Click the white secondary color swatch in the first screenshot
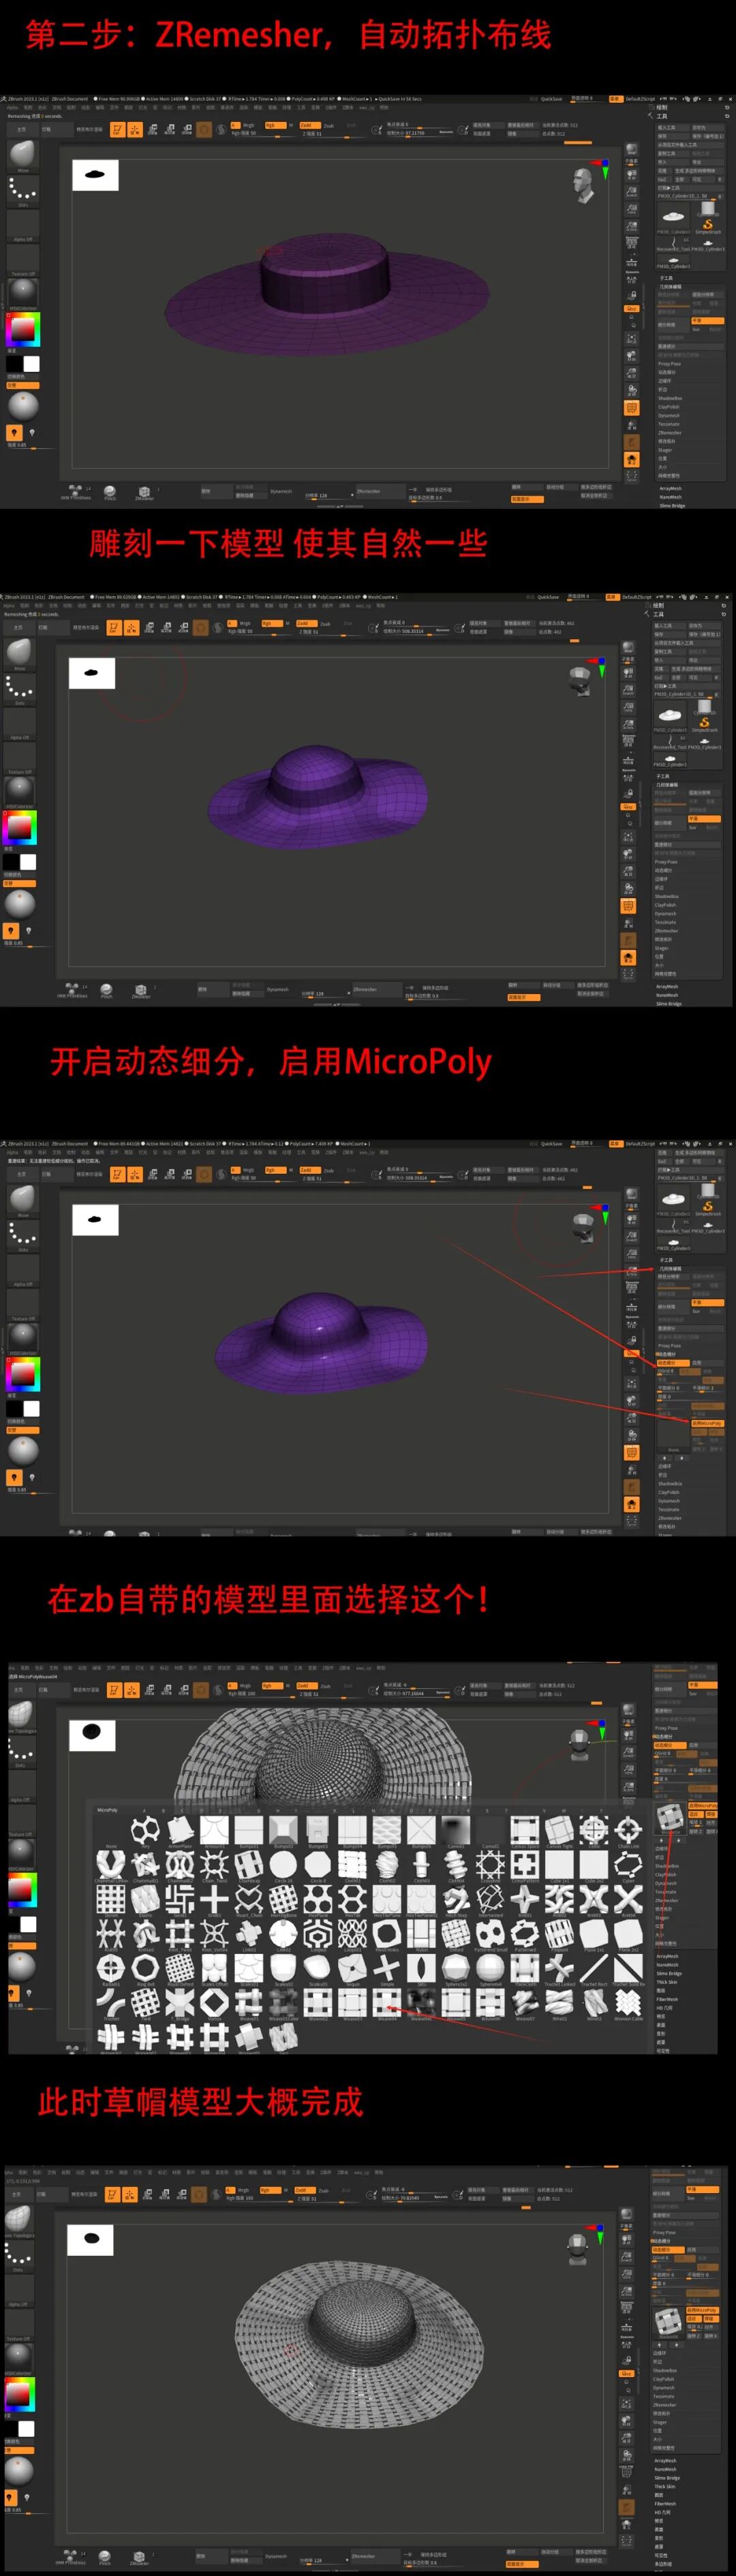Image resolution: width=736 pixels, height=2576 pixels. pyautogui.click(x=32, y=364)
